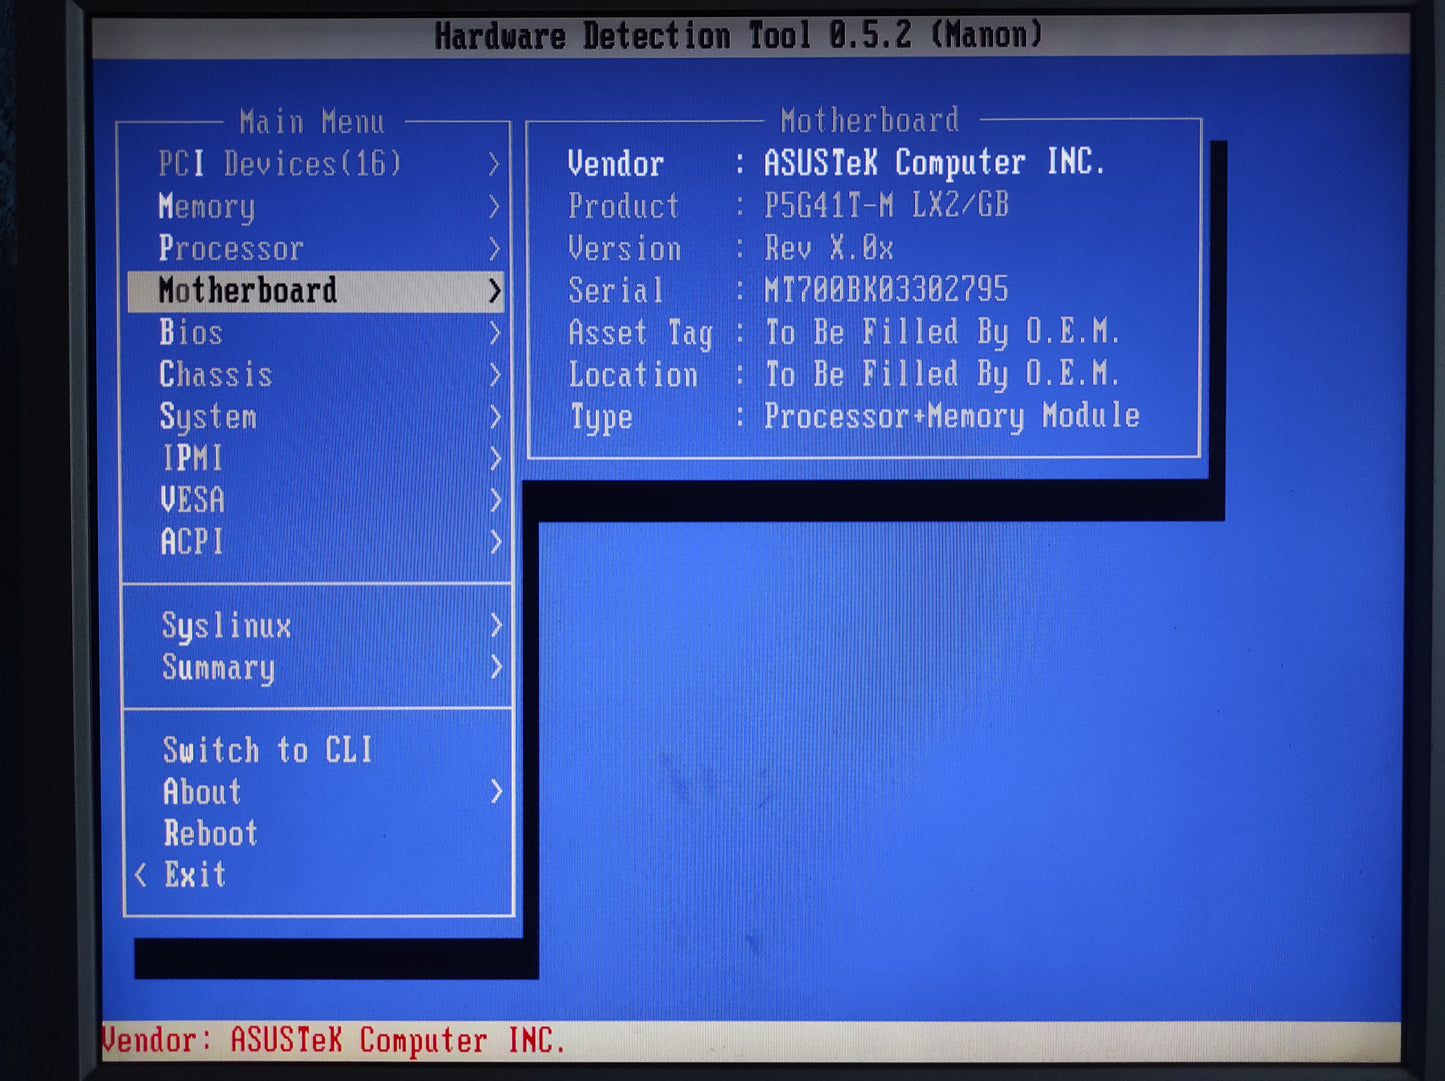Click the Product value P5G41T-M LX2/GB
The image size is (1445, 1081).
click(x=886, y=206)
